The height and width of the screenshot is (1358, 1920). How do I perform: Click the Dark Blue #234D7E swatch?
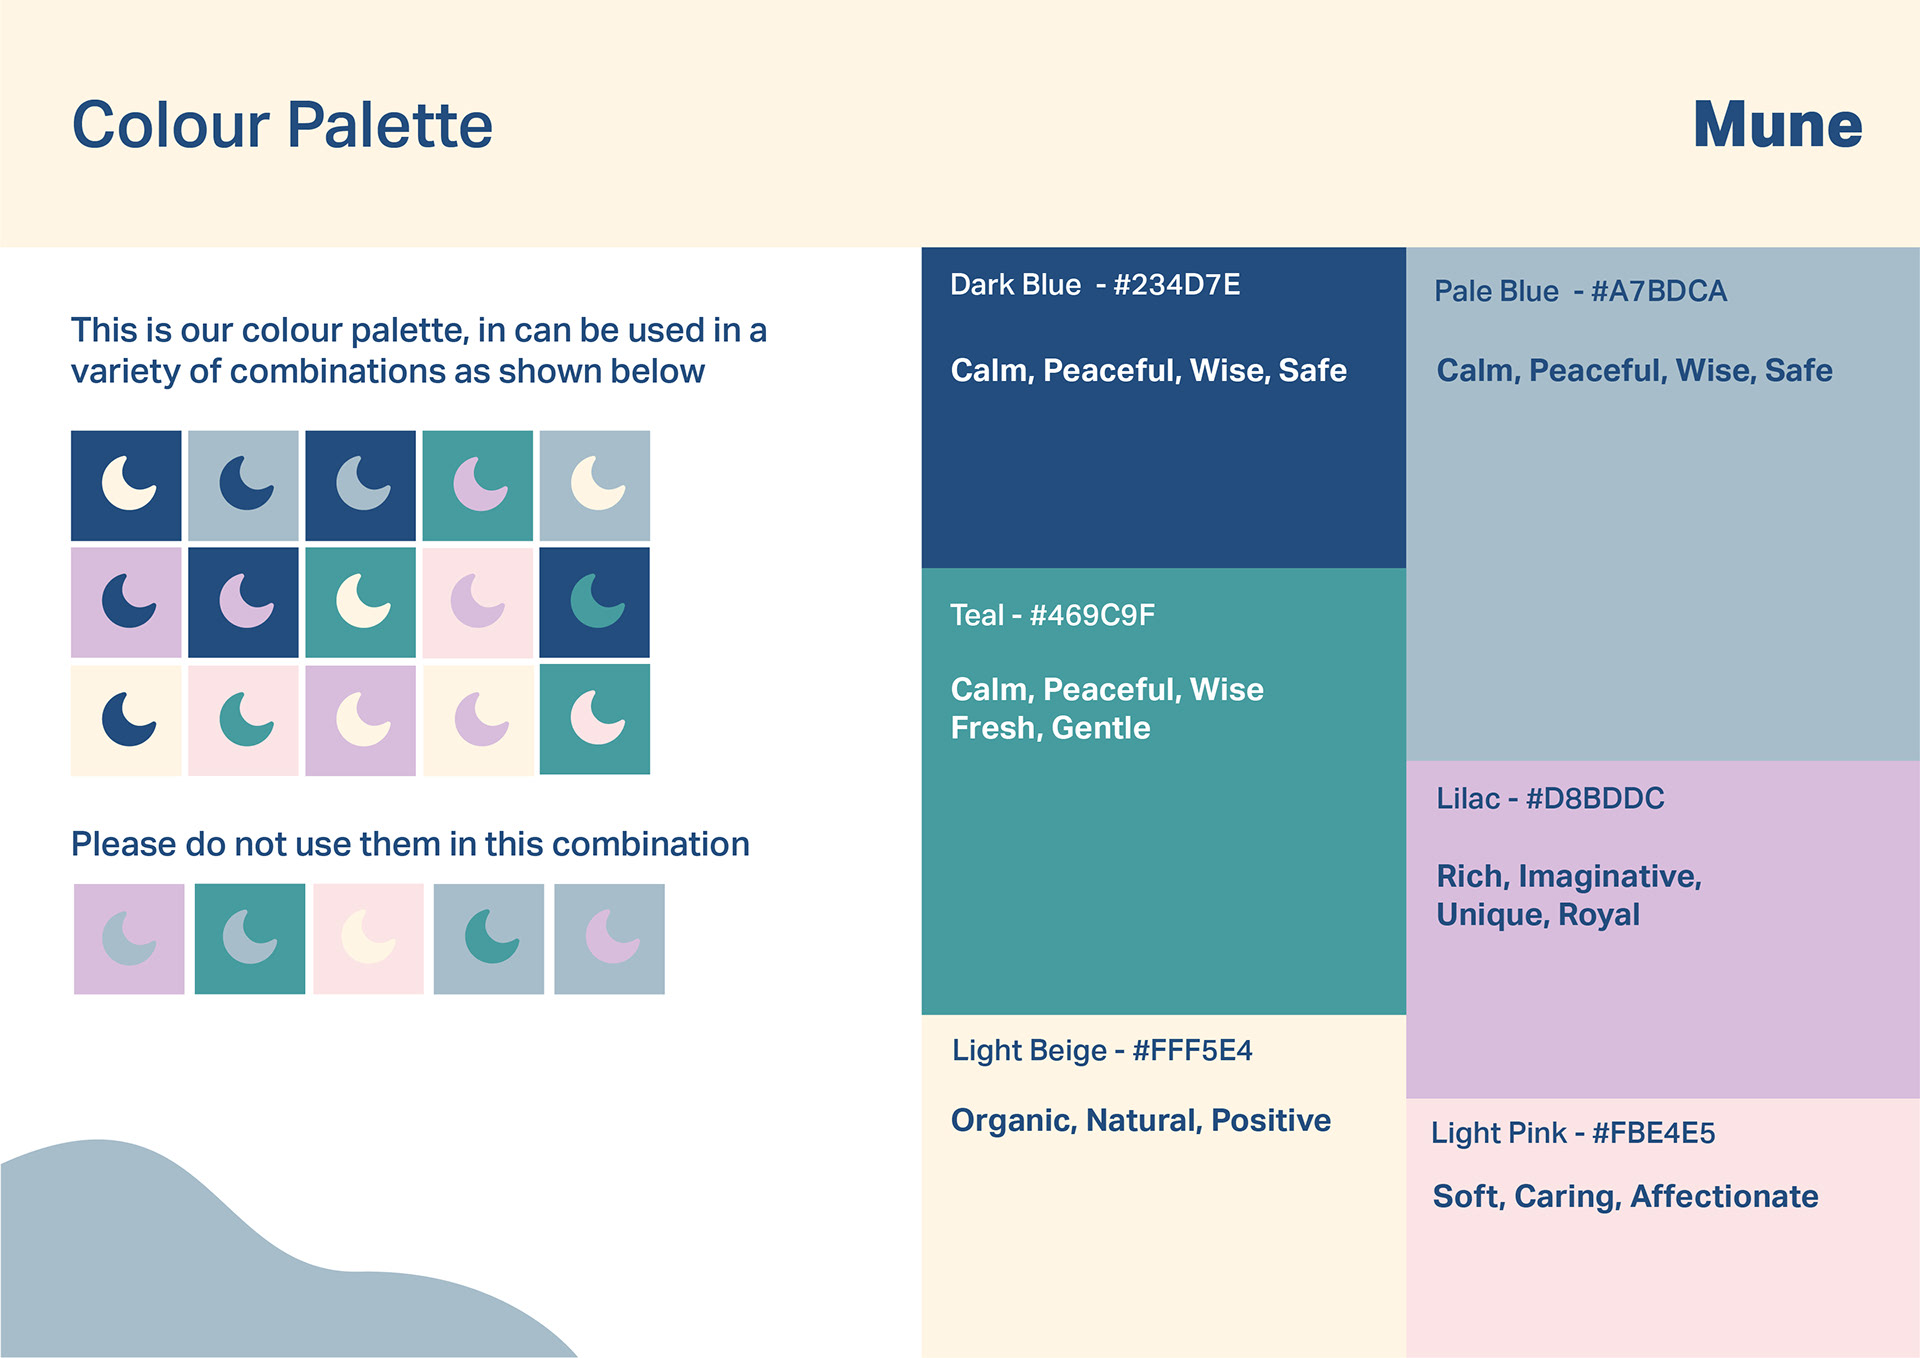point(1163,408)
